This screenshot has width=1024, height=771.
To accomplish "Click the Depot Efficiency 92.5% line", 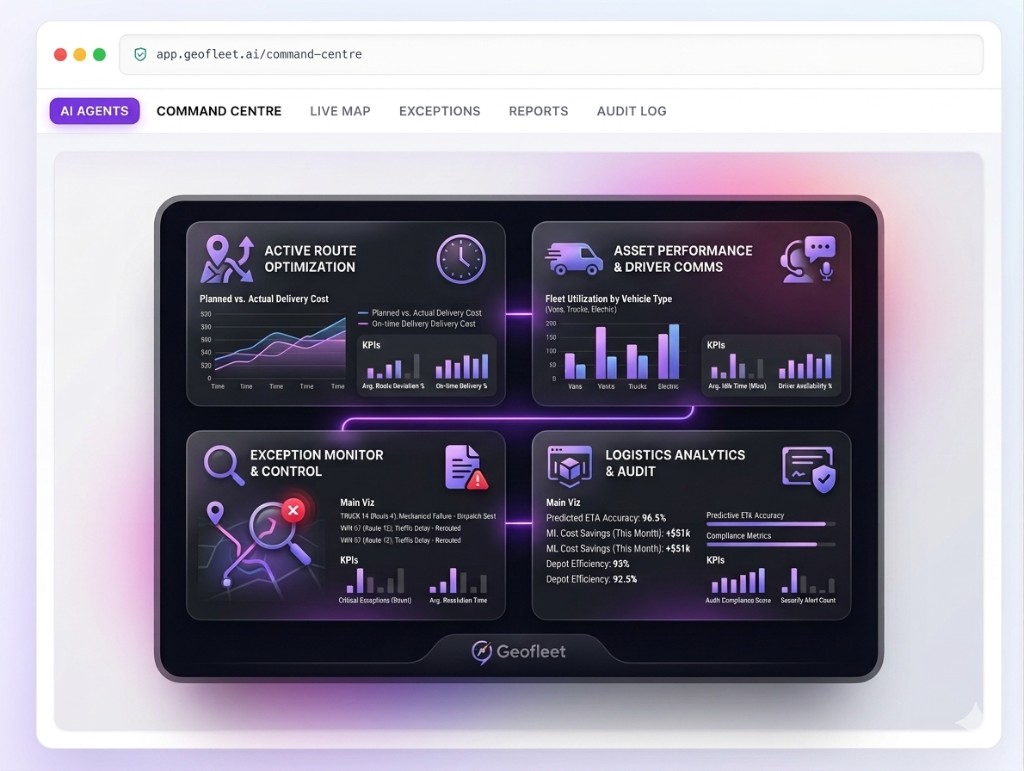I will coord(591,579).
